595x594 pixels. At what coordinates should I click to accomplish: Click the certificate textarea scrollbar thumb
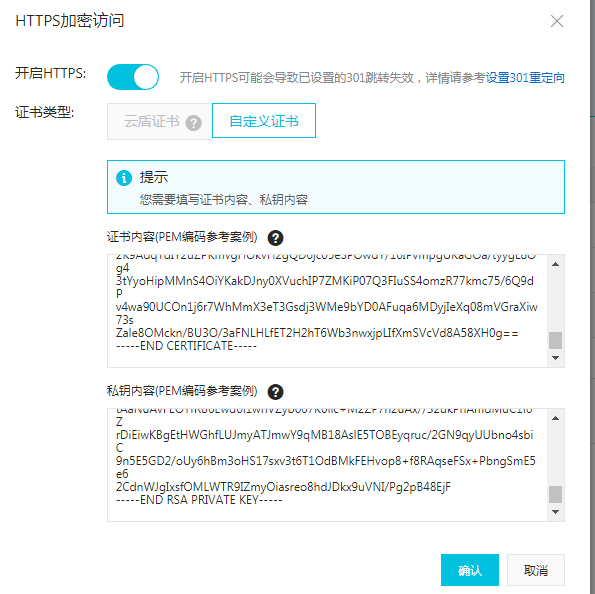pyautogui.click(x=556, y=340)
